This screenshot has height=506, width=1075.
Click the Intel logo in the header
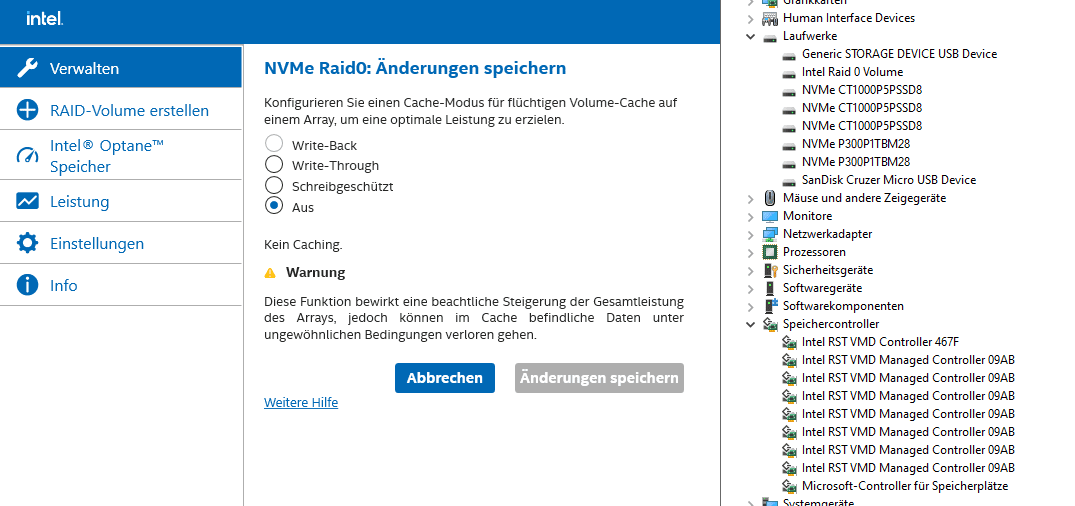pos(45,19)
